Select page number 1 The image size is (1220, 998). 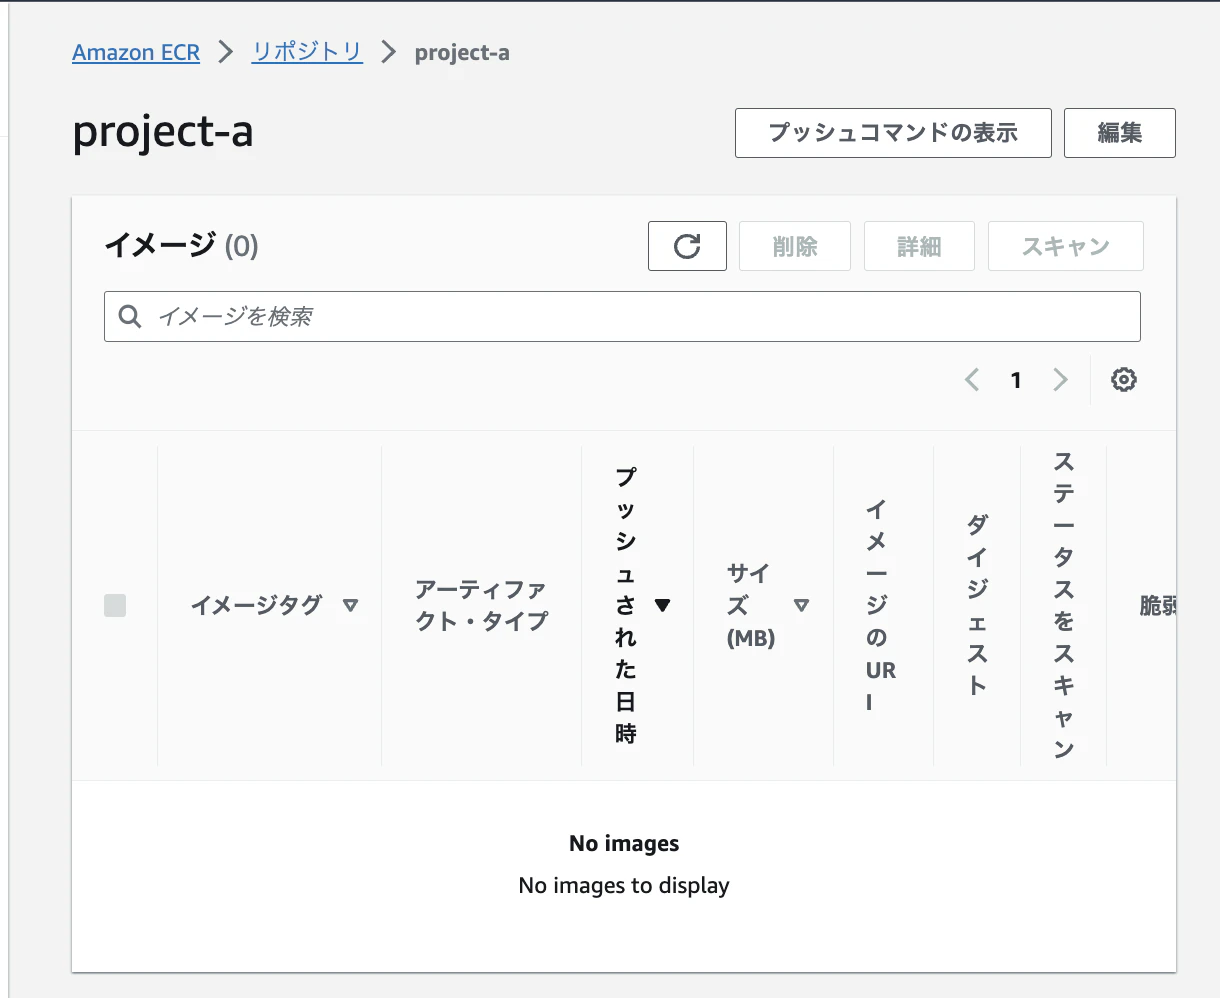(1016, 380)
